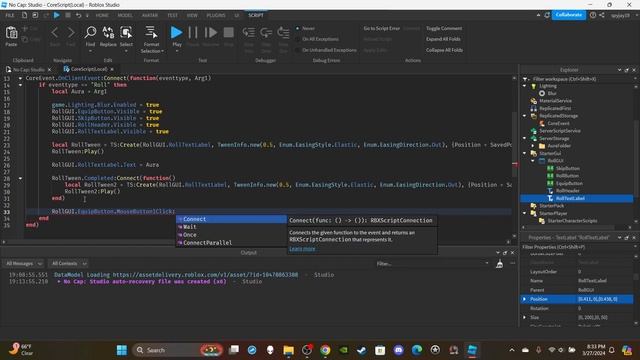Image resolution: width=640 pixels, height=360 pixels.
Task: Choose Connect in autocomplete list
Action: click(x=231, y=219)
